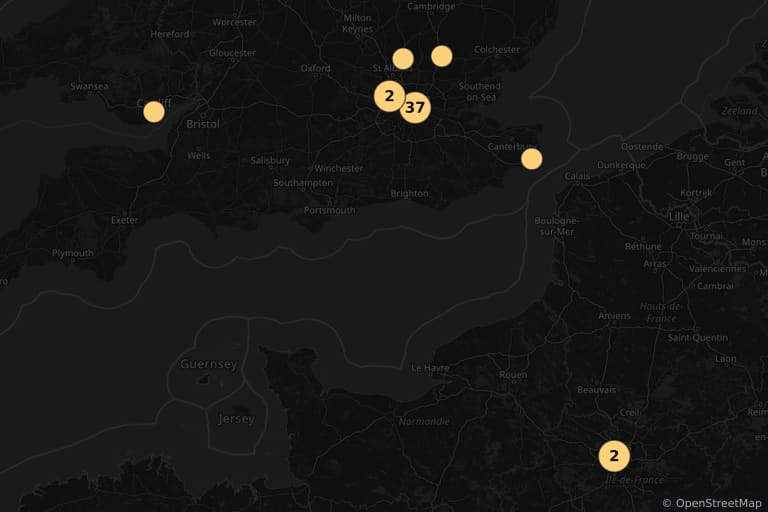This screenshot has width=768, height=512.
Task: Click the Southampton label
Action: [303, 183]
